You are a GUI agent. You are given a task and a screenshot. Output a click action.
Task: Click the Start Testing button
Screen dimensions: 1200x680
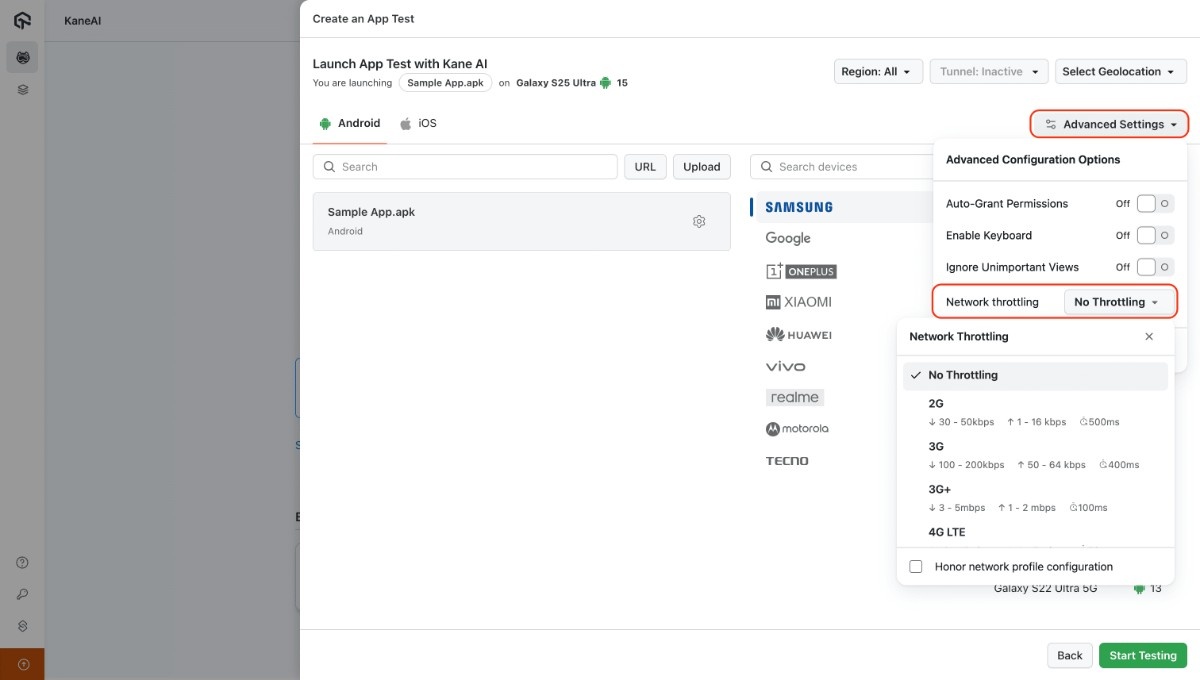[x=1142, y=656]
